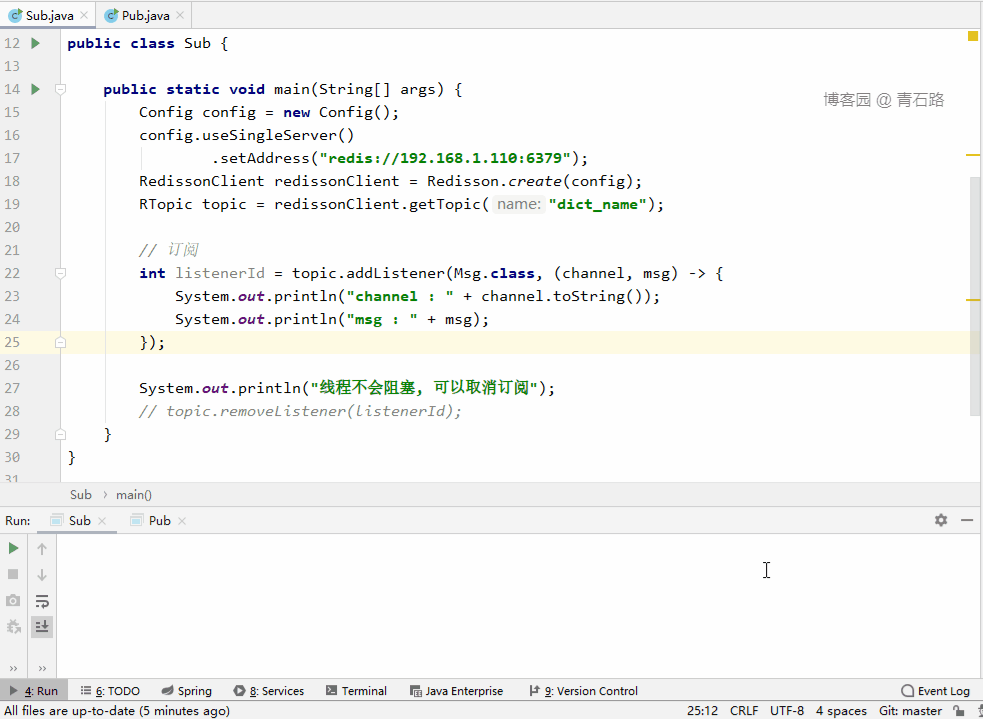
Task: Click the commented topic.removeListener line
Action: click(300, 411)
